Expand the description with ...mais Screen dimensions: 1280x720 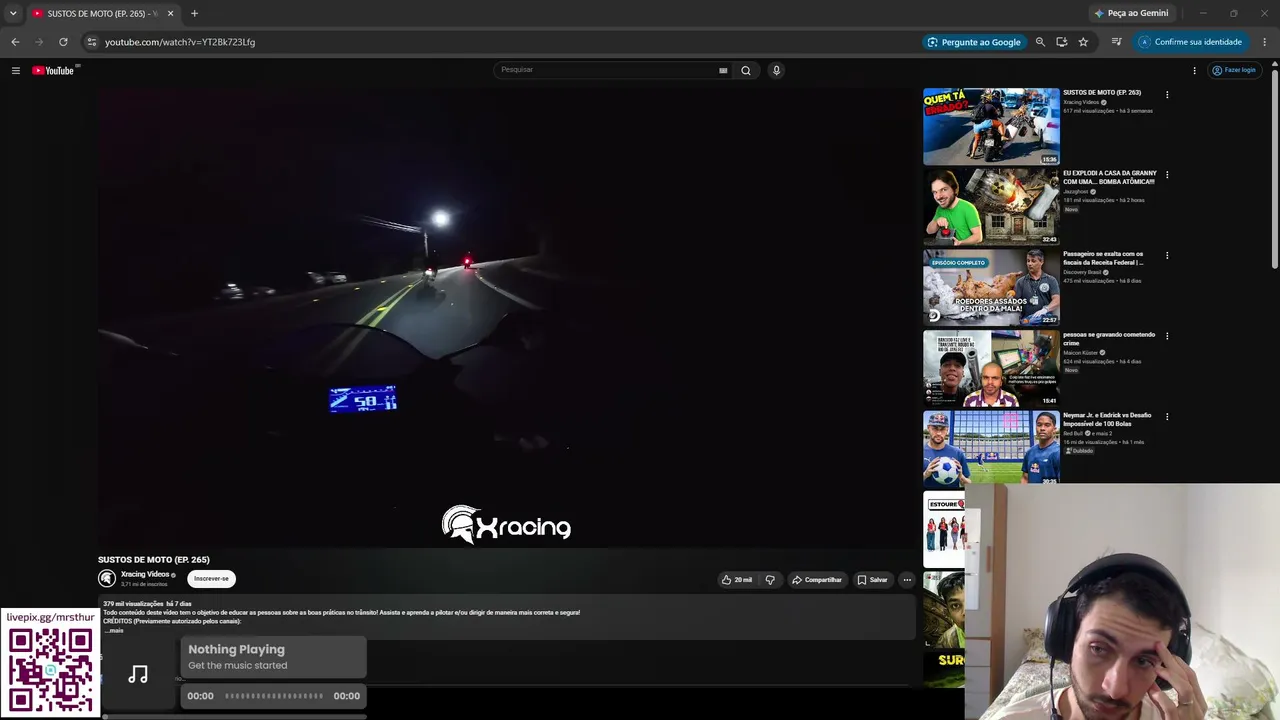(x=114, y=630)
